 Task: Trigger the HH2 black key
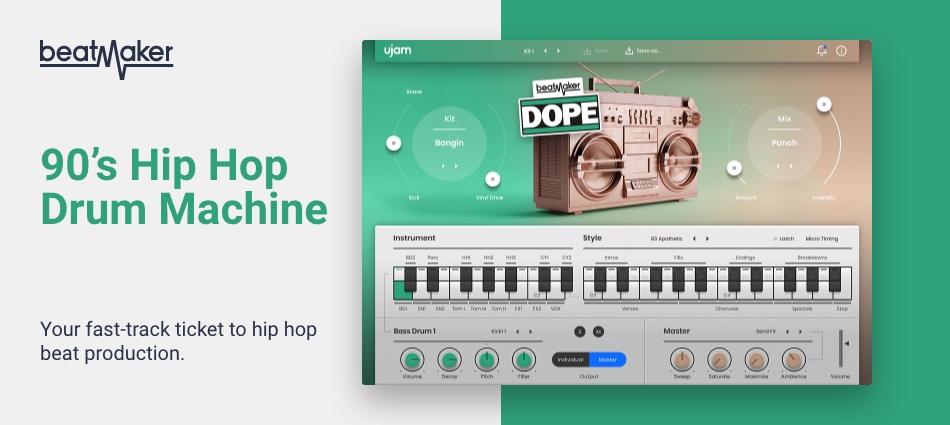(488, 279)
